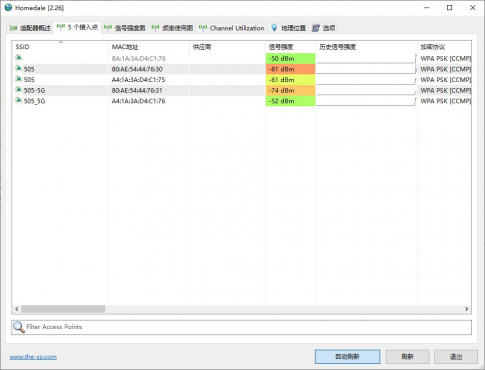Select MAC address 80:AE:54:44:76:30
The height and width of the screenshot is (370, 485).
click(x=137, y=69)
